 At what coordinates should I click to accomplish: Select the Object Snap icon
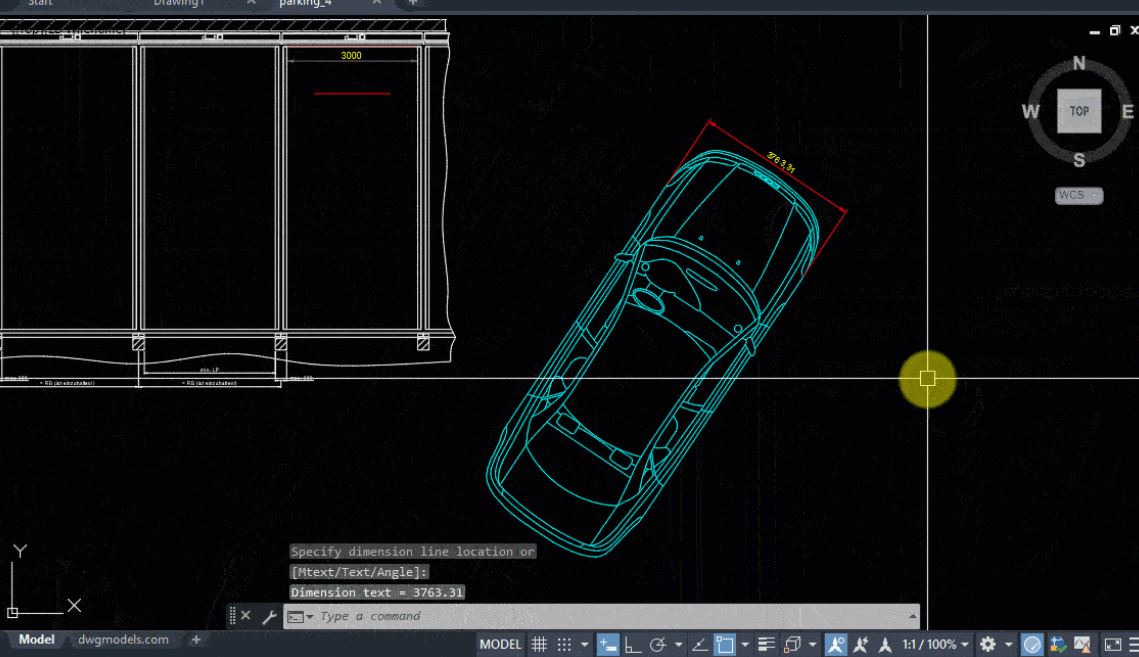[x=724, y=644]
